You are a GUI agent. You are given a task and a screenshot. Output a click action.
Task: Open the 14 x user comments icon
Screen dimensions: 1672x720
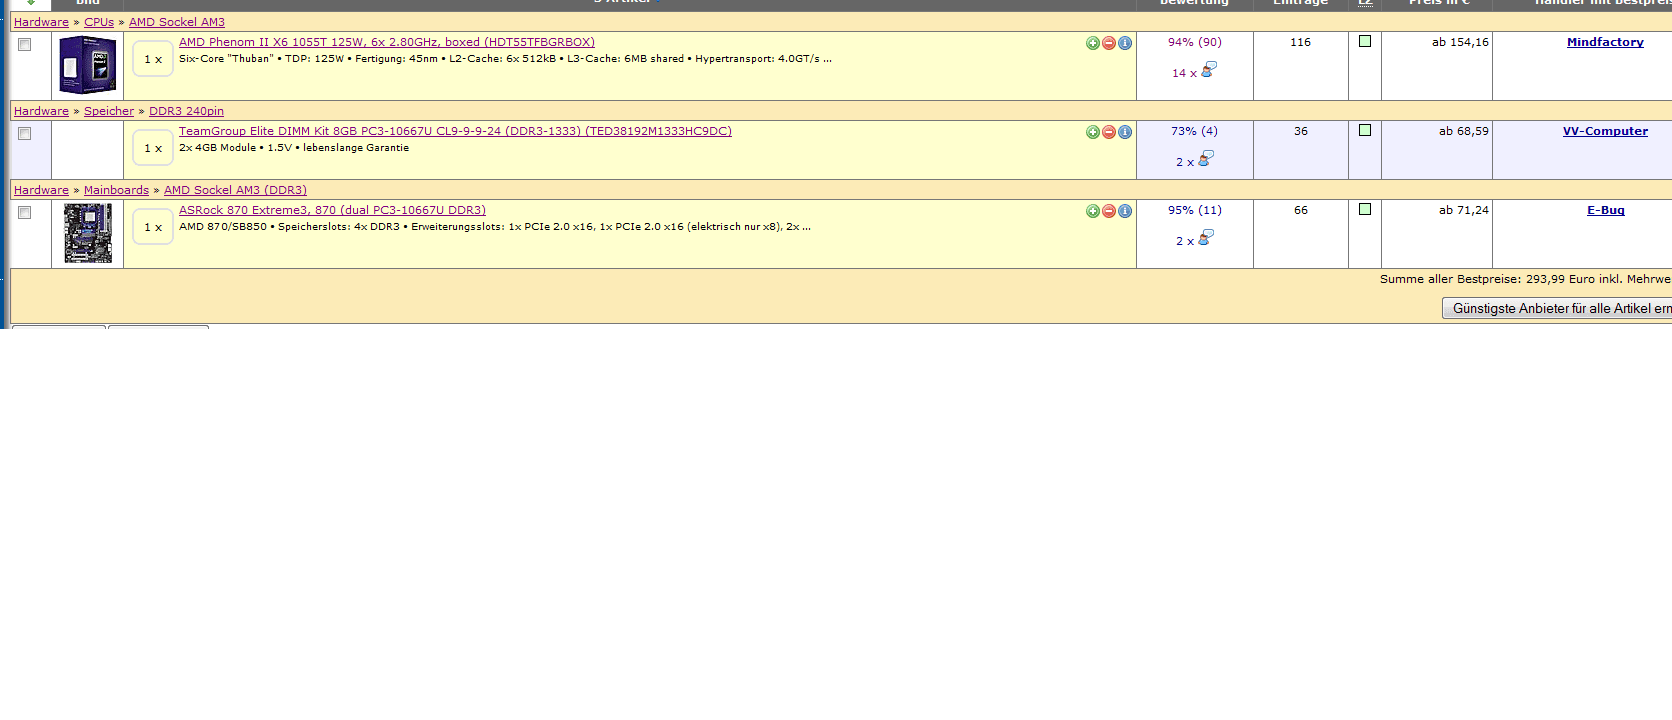pyautogui.click(x=1208, y=70)
